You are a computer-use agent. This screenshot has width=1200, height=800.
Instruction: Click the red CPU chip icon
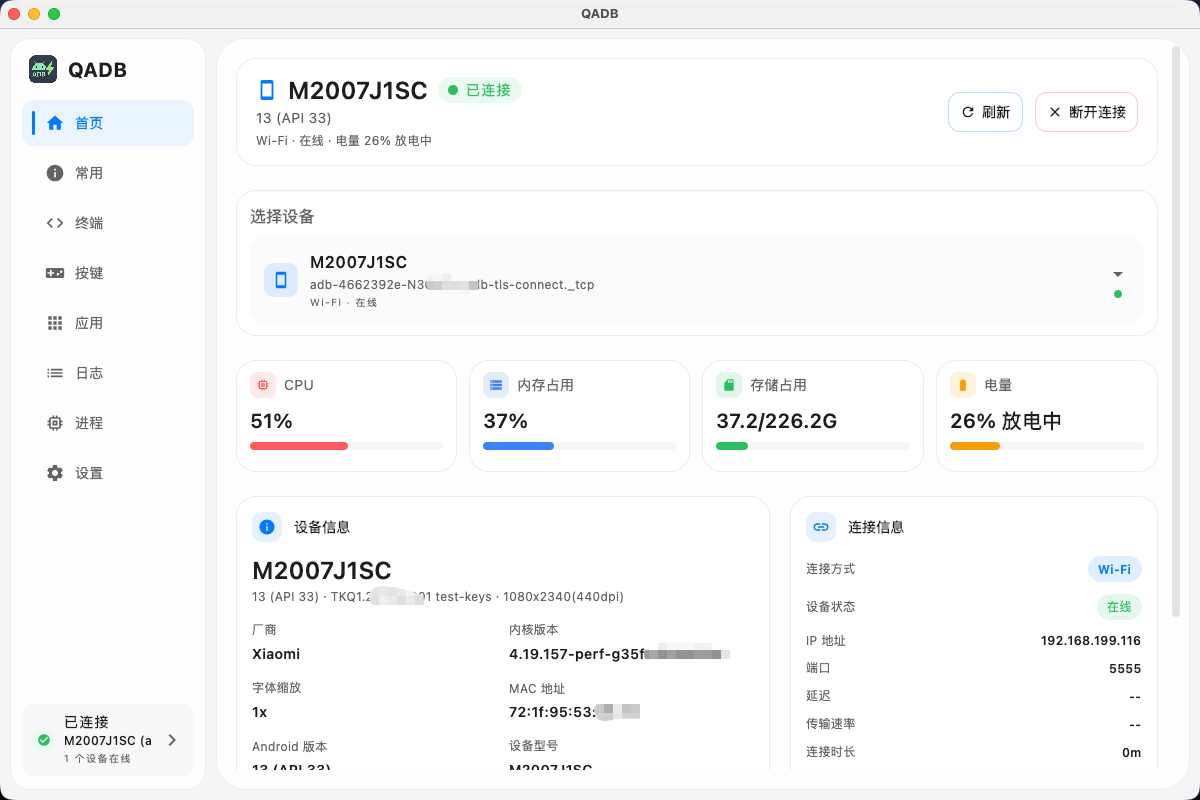[263, 385]
